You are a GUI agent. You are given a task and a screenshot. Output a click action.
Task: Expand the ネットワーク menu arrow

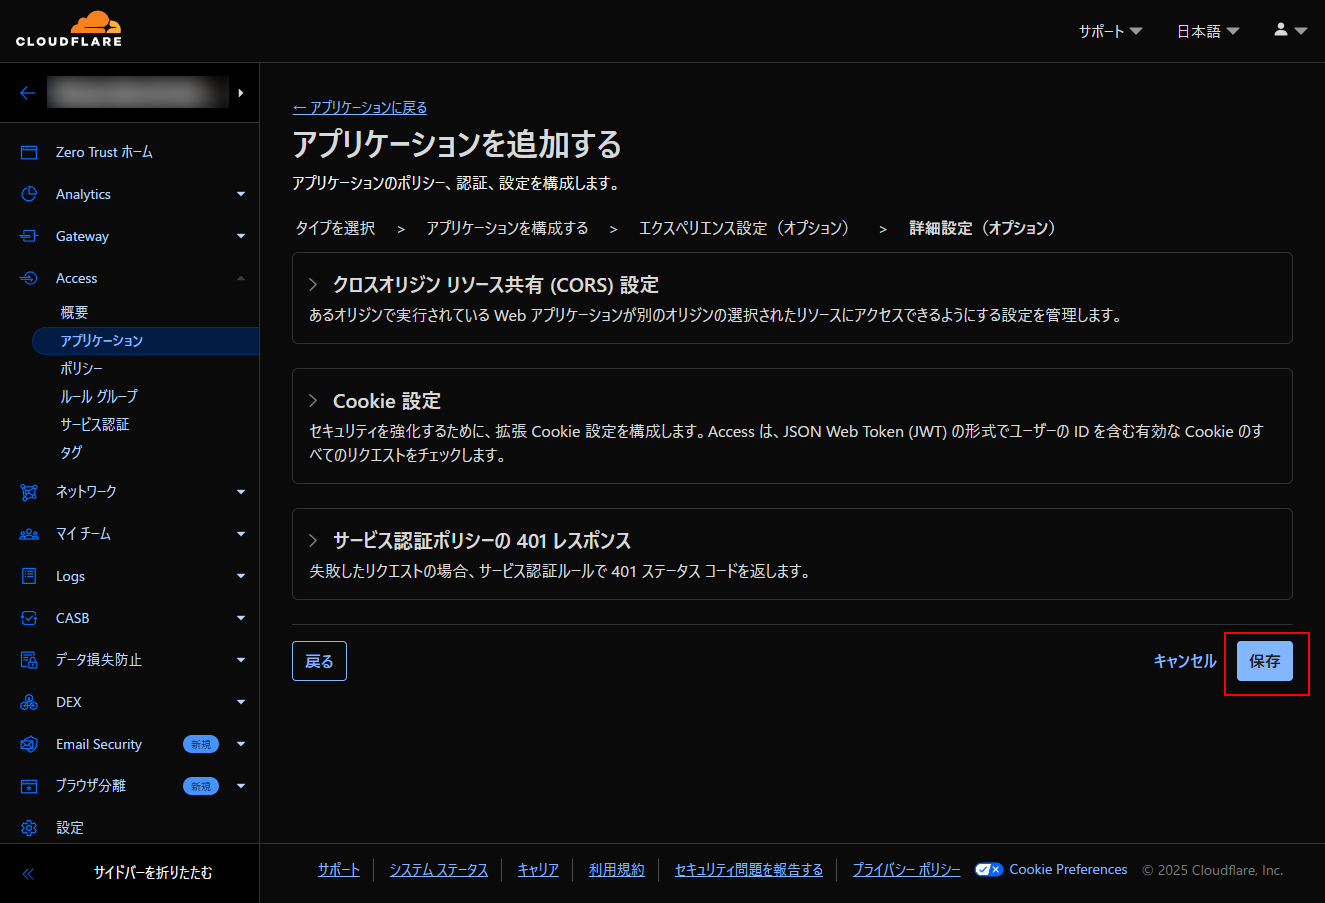241,492
